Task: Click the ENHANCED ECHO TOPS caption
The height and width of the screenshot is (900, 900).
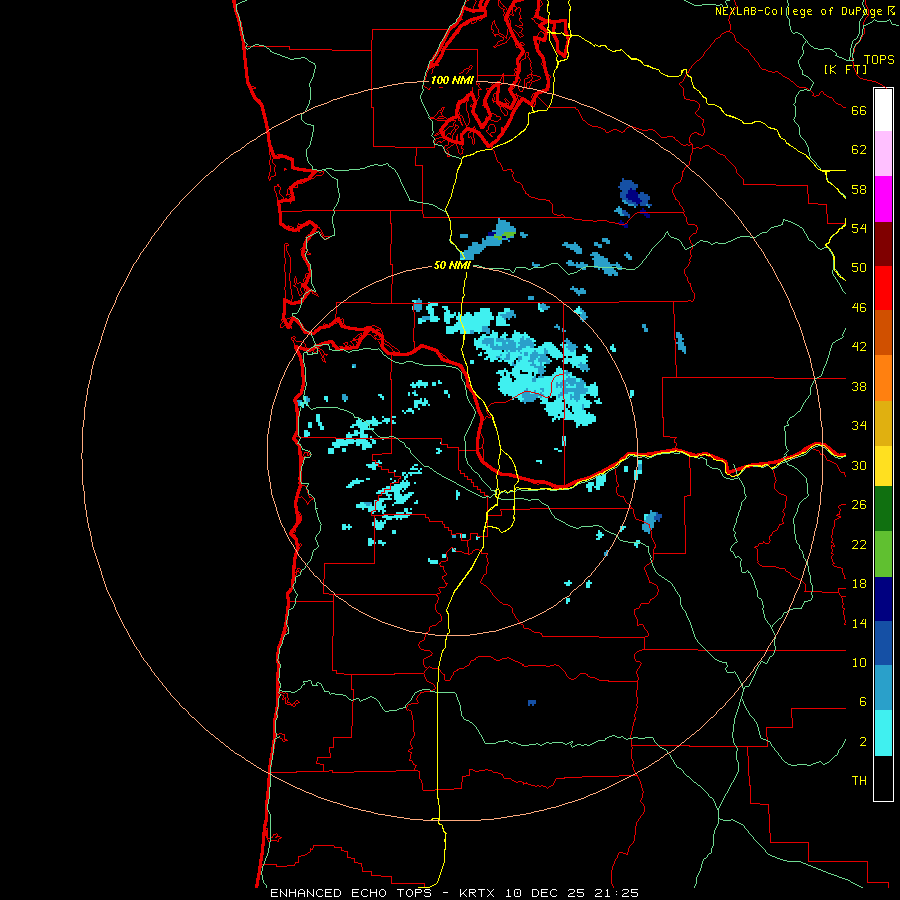Action: 351,893
